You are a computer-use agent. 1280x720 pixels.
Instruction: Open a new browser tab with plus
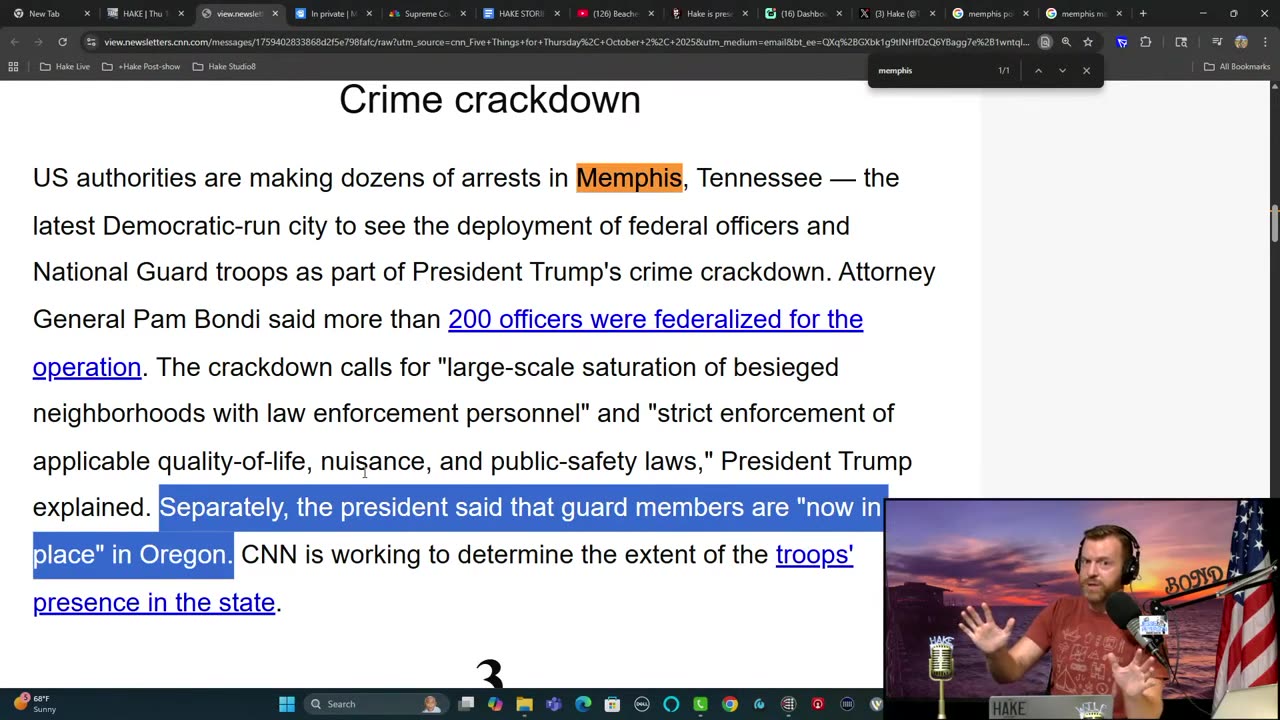1143,13
